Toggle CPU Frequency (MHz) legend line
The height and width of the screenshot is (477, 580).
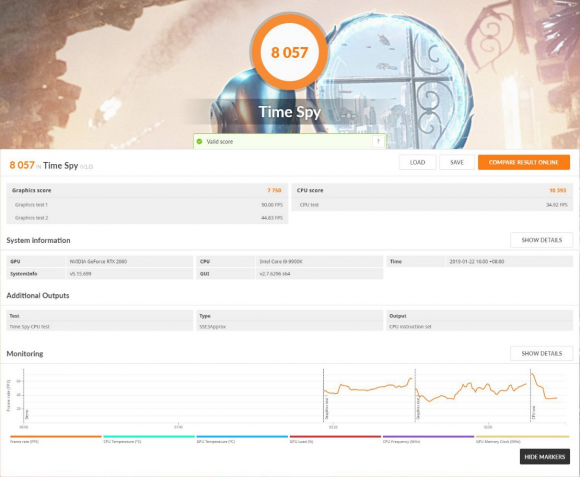tap(428, 439)
